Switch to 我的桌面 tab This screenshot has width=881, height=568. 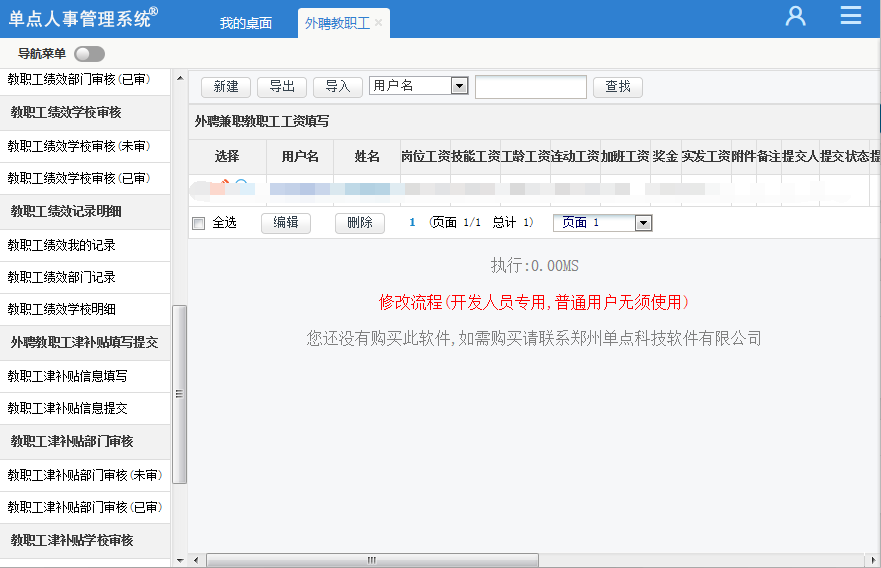pyautogui.click(x=246, y=23)
